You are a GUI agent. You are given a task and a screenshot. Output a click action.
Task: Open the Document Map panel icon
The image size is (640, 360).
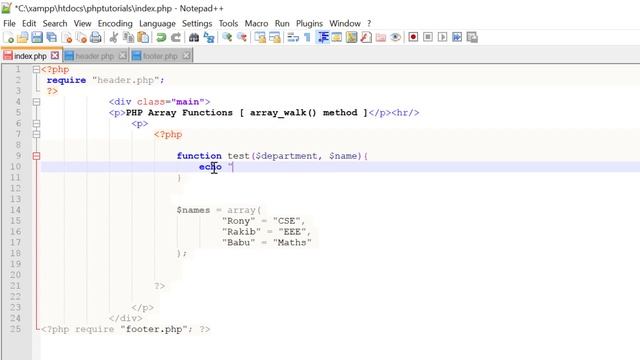pos(351,38)
